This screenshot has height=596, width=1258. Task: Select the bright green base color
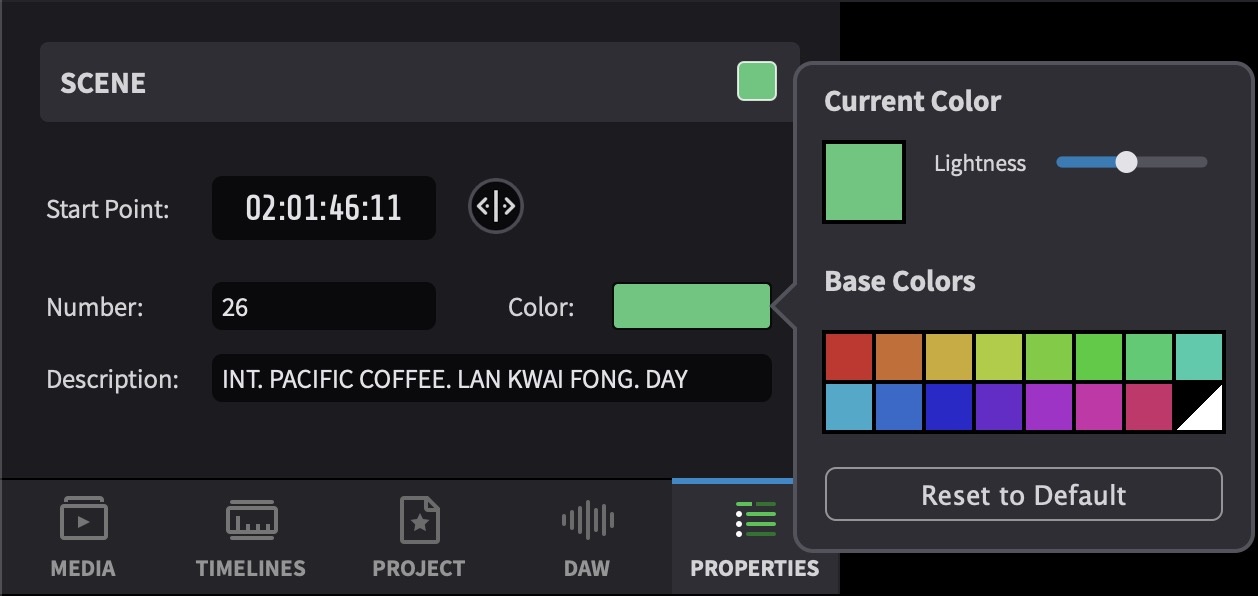[1099, 357]
